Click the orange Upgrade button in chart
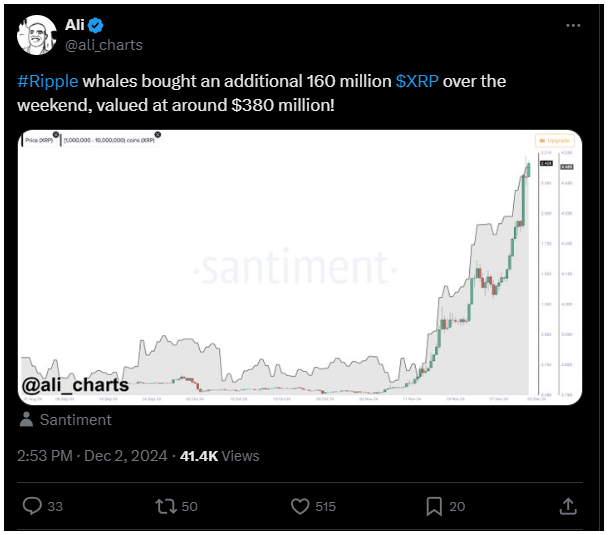Viewport: 608px width, 535px height. 554,140
